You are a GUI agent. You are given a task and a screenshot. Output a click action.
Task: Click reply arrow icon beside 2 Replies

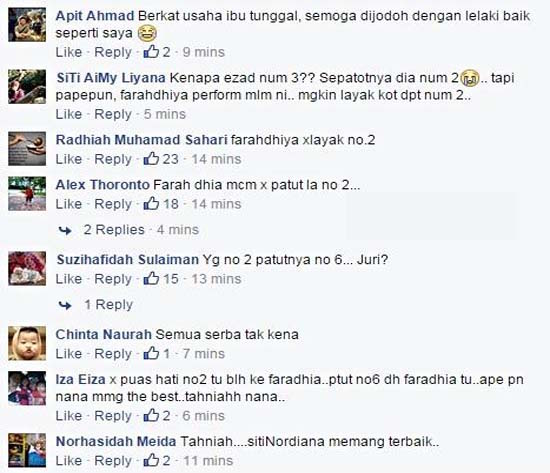click(65, 231)
